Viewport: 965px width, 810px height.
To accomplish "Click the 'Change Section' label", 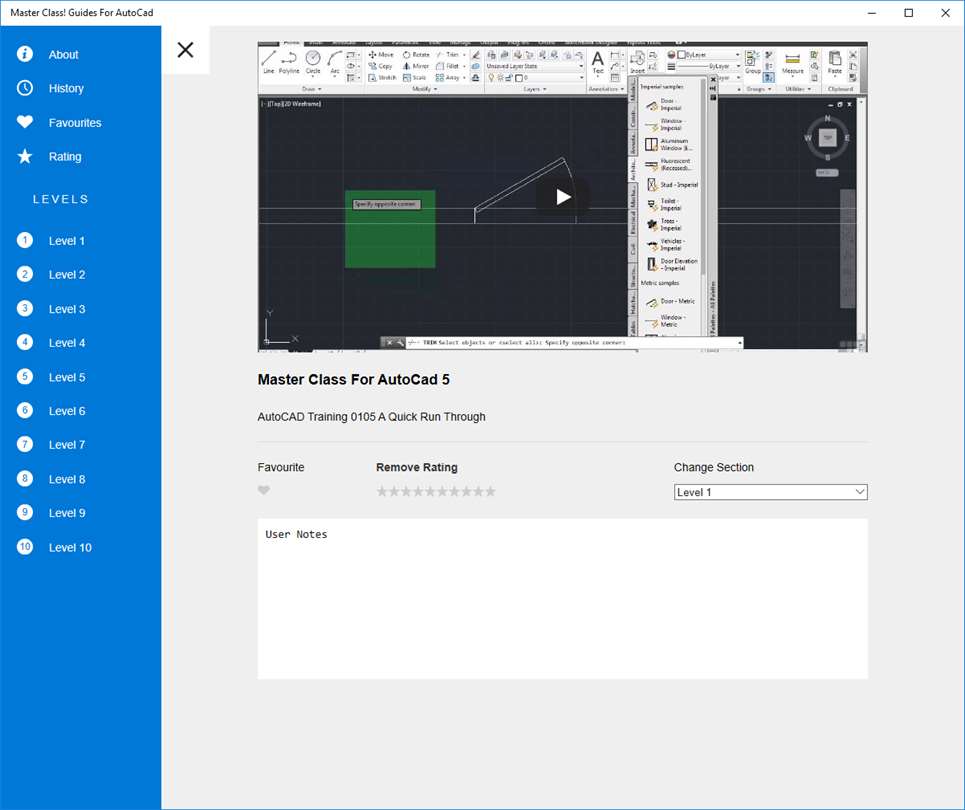I will point(713,467).
